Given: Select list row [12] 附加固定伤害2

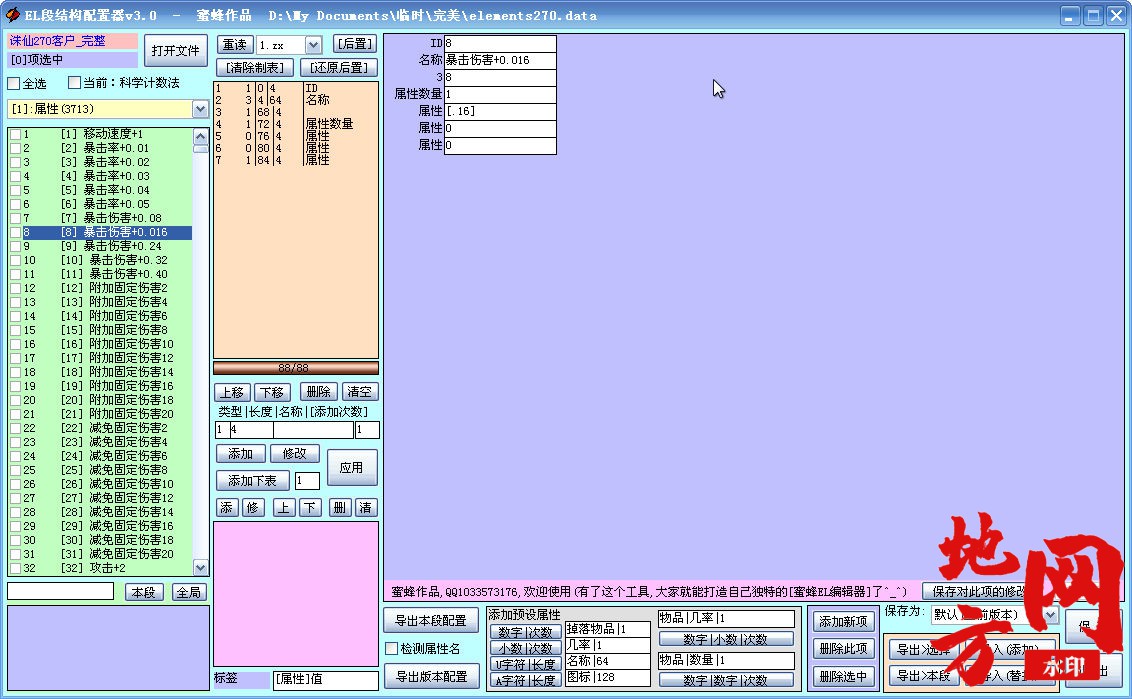Looking at the screenshot, I should click(x=100, y=288).
